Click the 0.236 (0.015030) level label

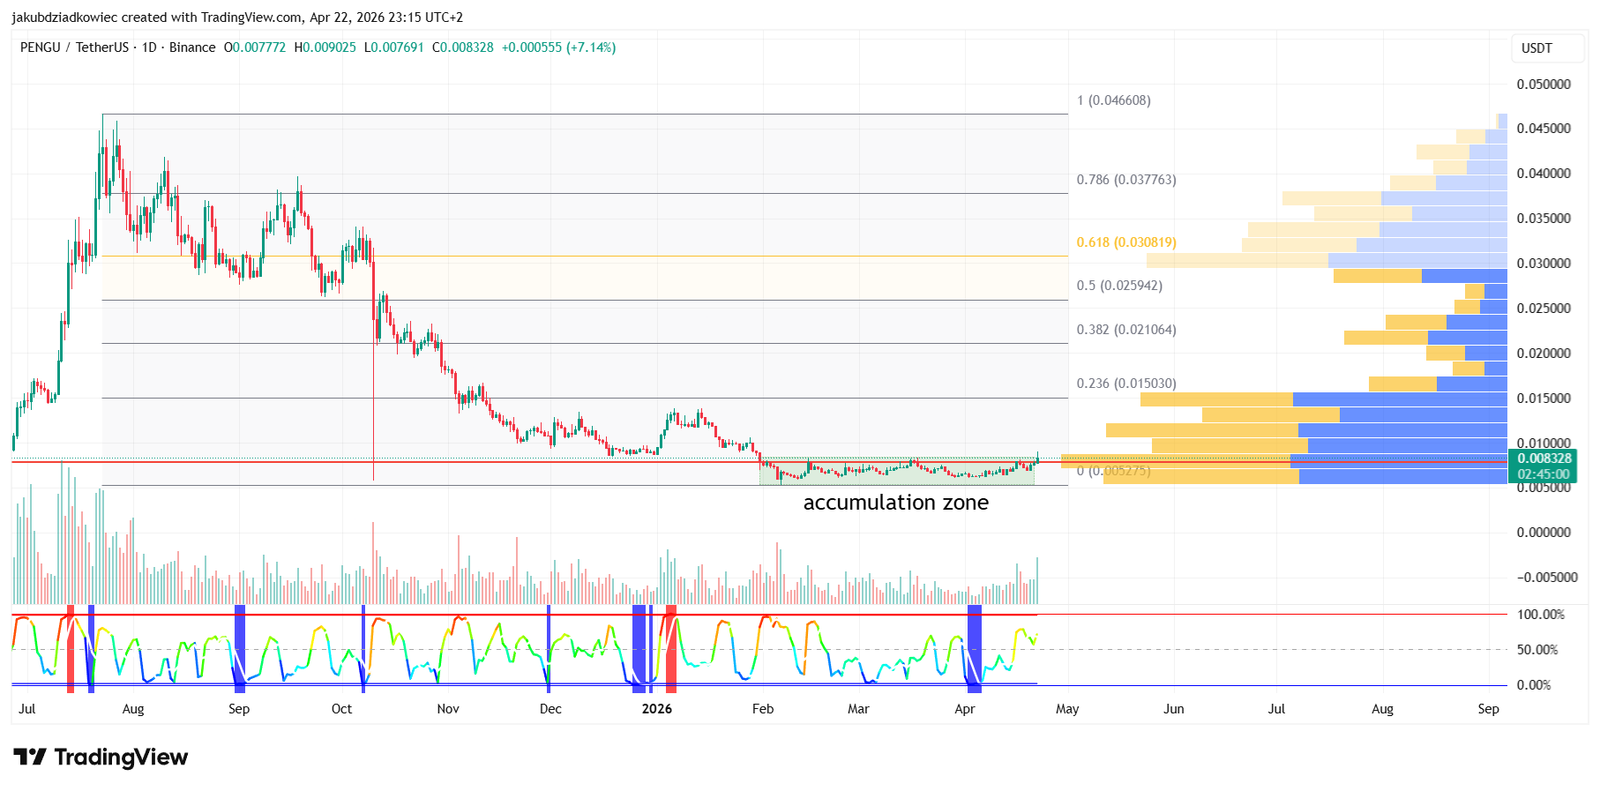tap(1126, 383)
